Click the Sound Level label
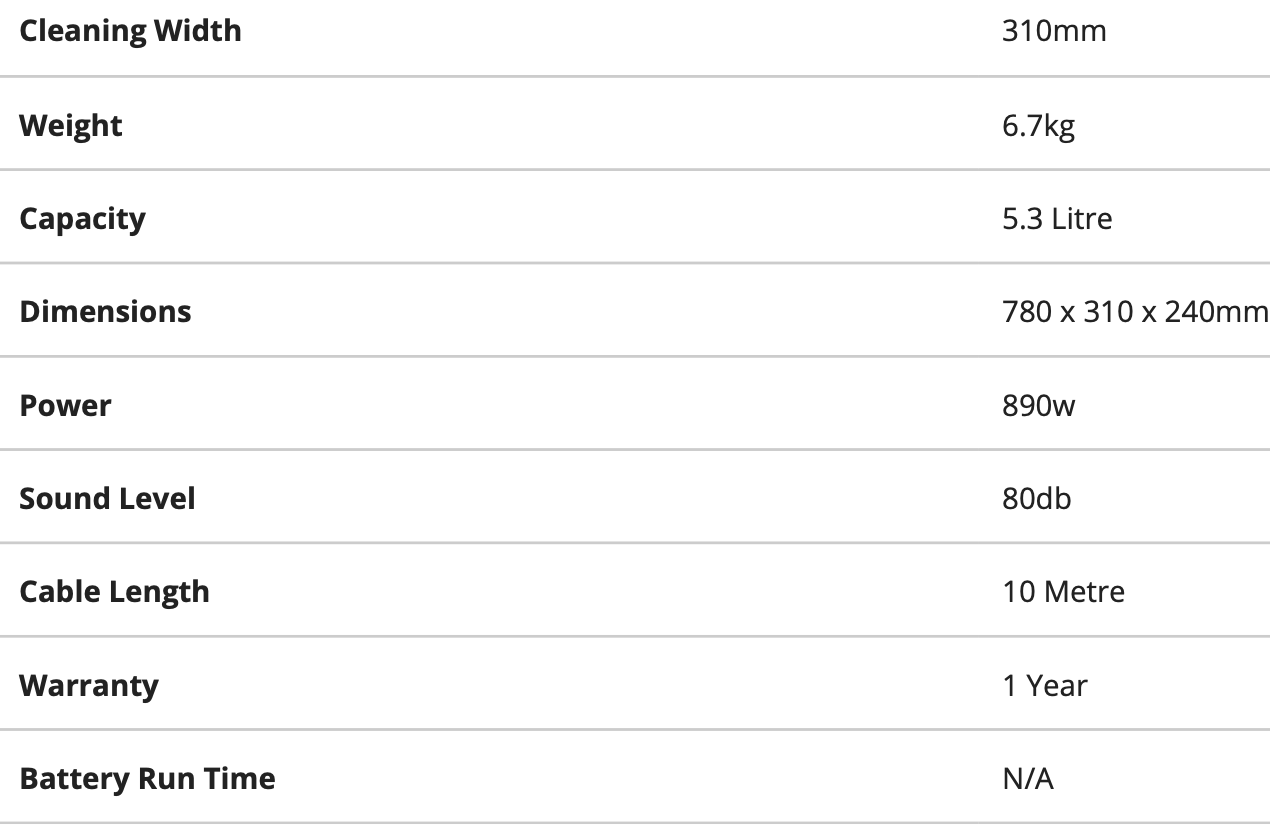Viewport: 1270px width, 825px height. [x=107, y=498]
